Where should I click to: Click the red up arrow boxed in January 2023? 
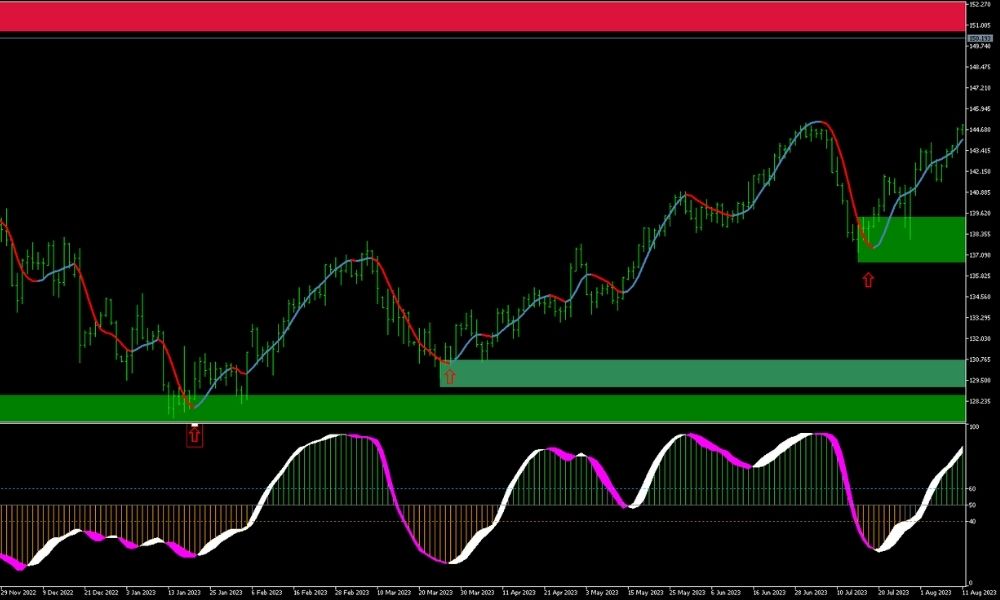[194, 436]
